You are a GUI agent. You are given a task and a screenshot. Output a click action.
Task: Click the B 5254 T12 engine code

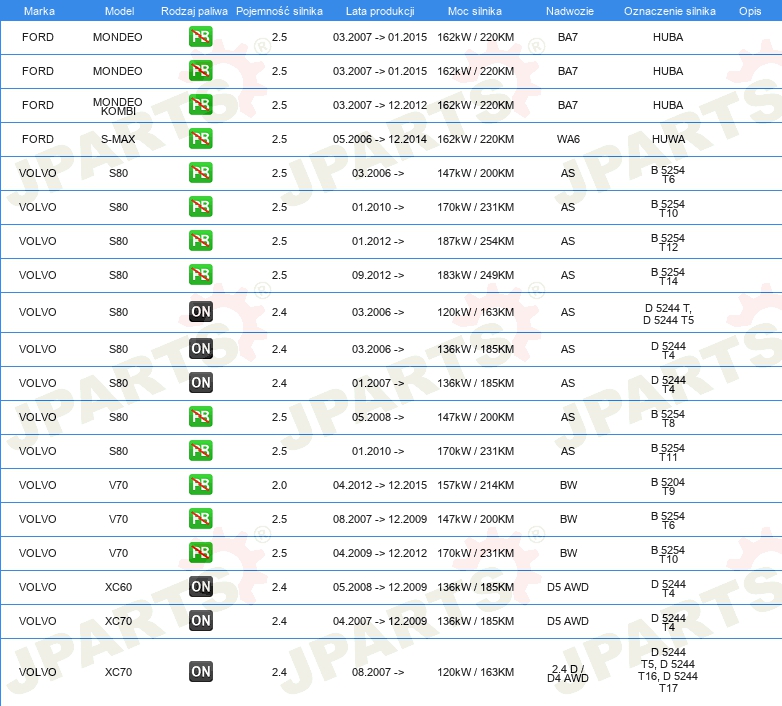click(668, 242)
